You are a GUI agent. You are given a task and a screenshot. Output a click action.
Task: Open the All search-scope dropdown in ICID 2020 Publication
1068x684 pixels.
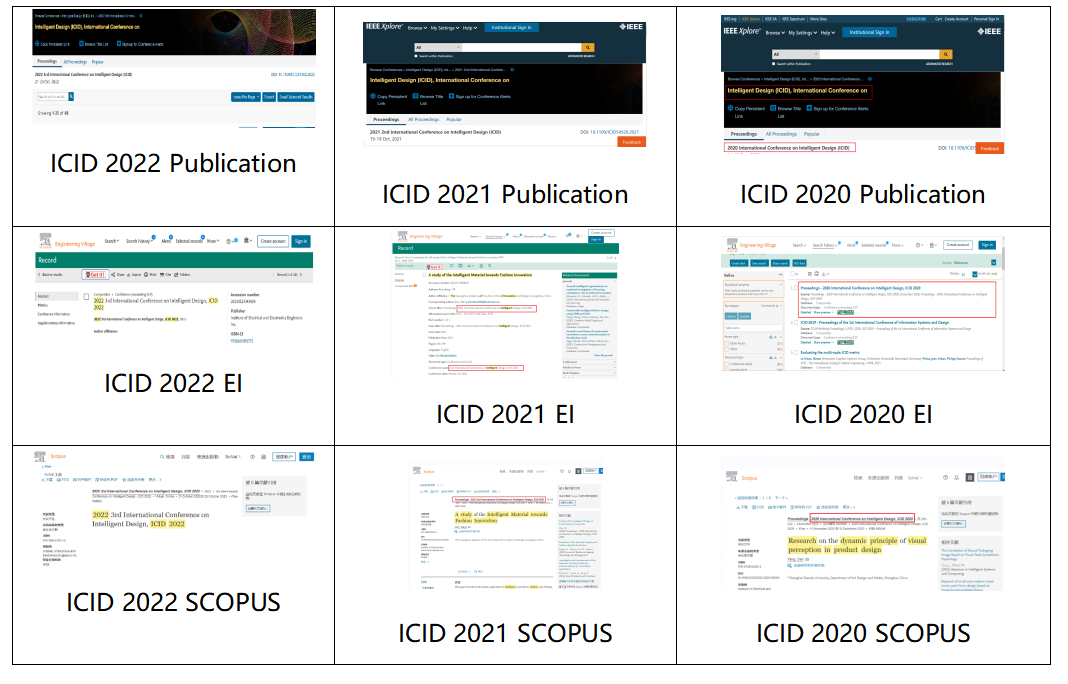pos(796,55)
